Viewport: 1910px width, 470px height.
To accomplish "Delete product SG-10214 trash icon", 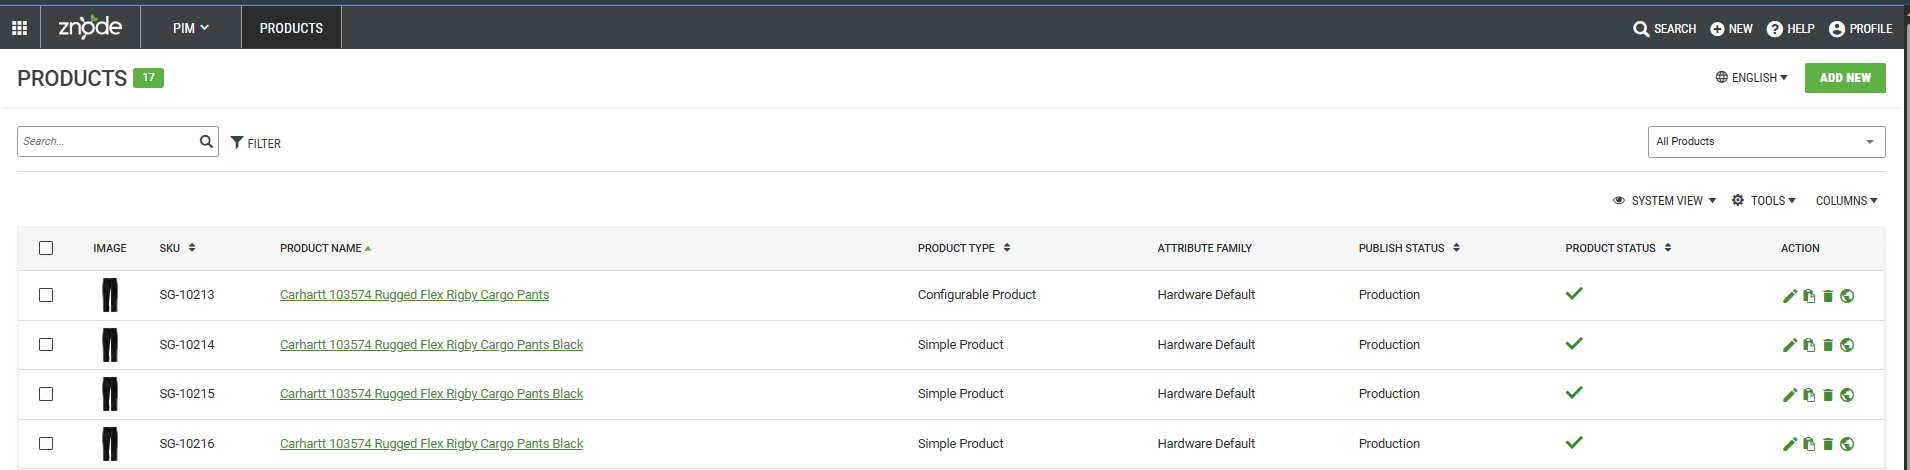I will 1828,345.
